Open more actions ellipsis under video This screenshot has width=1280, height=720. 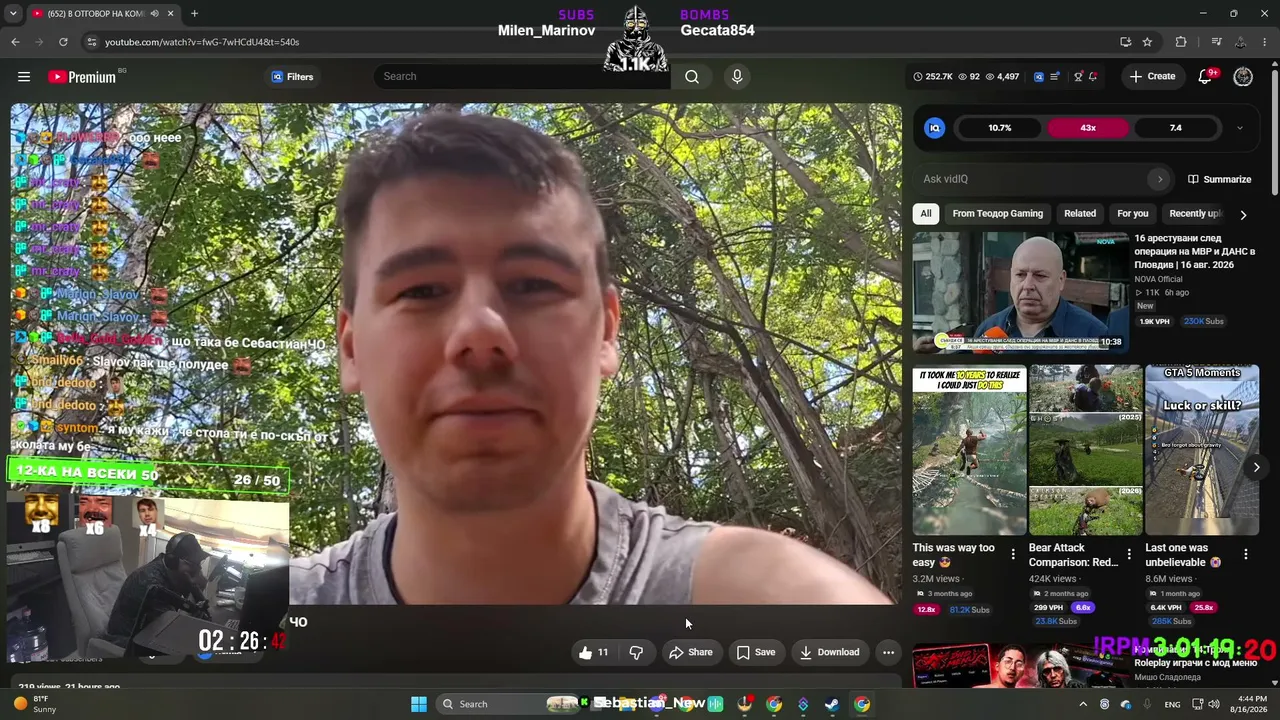point(888,652)
